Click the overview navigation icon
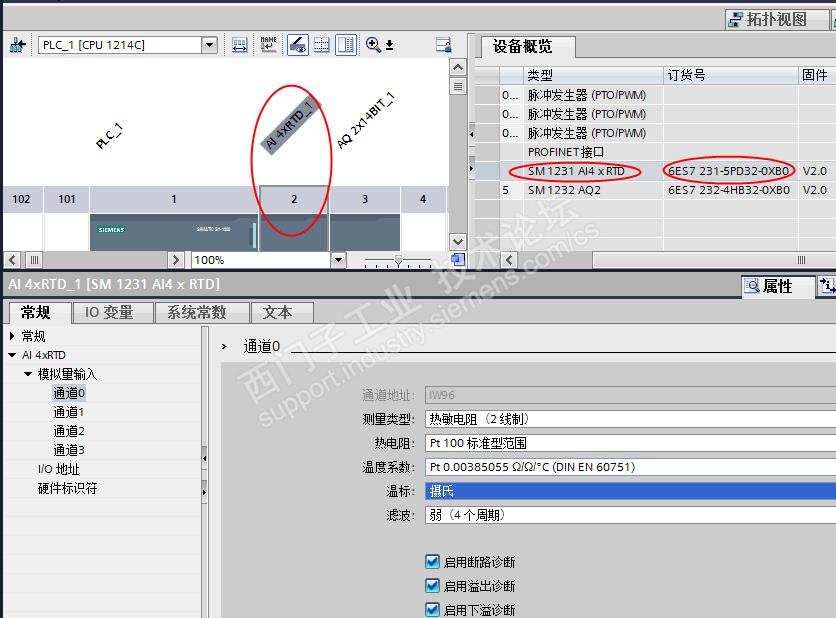The height and width of the screenshot is (618, 836). click(x=457, y=260)
